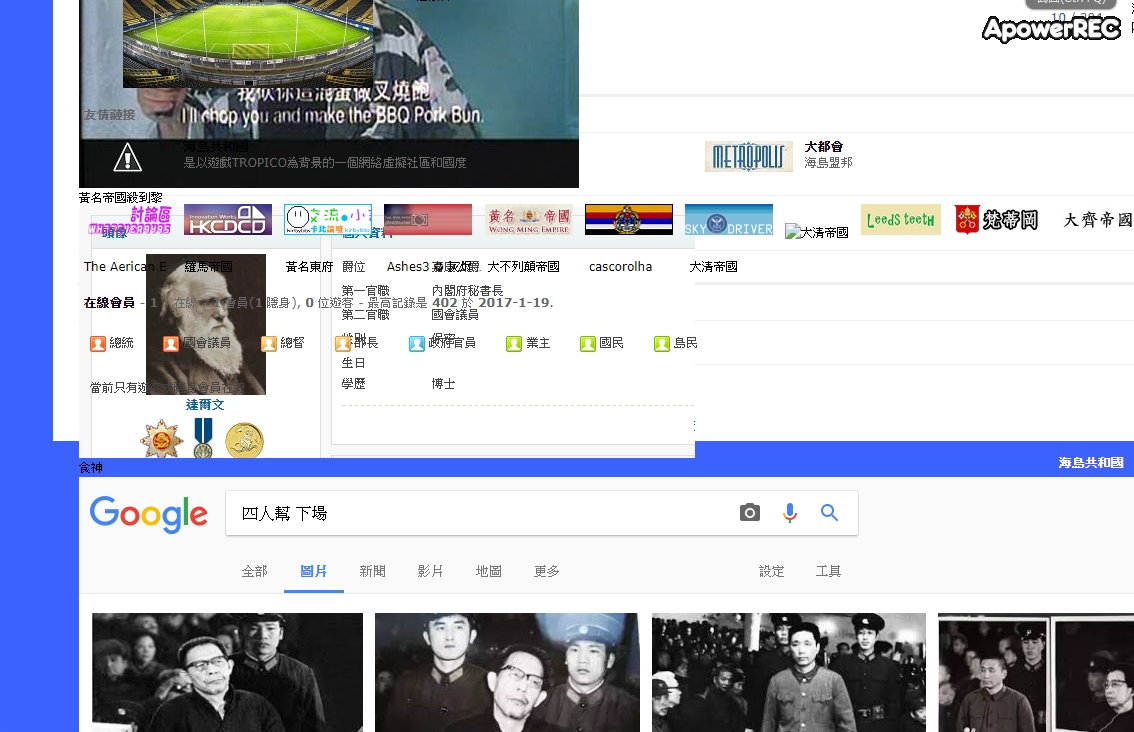Click the Google logo

click(149, 514)
